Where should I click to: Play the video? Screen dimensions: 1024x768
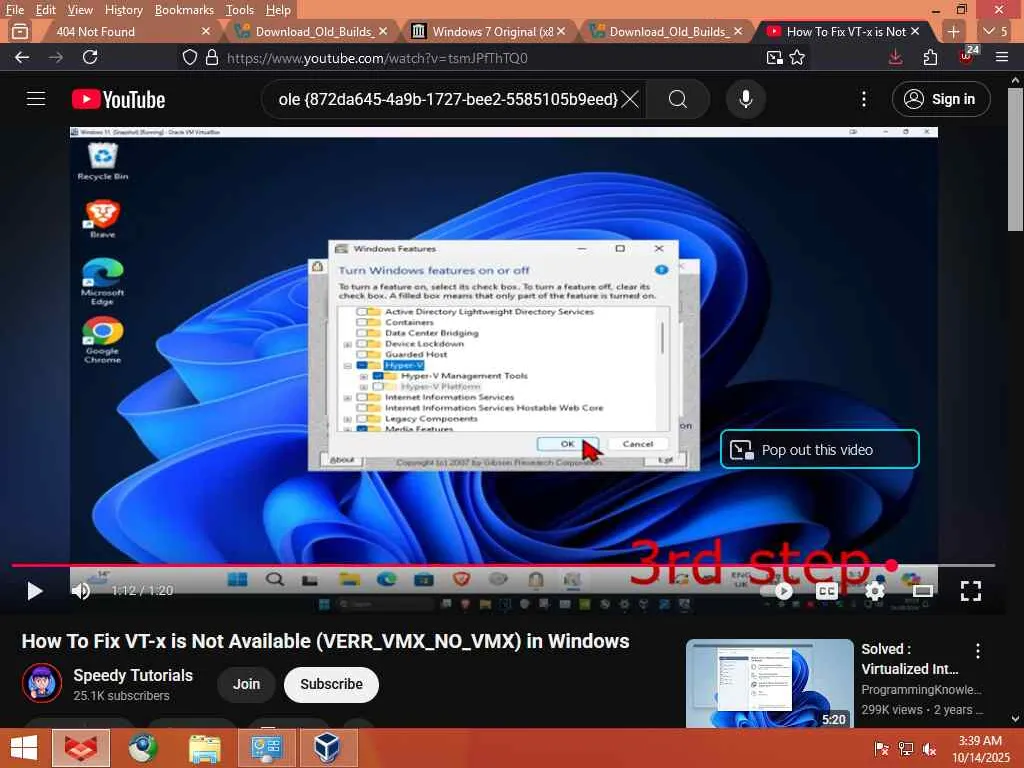tap(35, 590)
